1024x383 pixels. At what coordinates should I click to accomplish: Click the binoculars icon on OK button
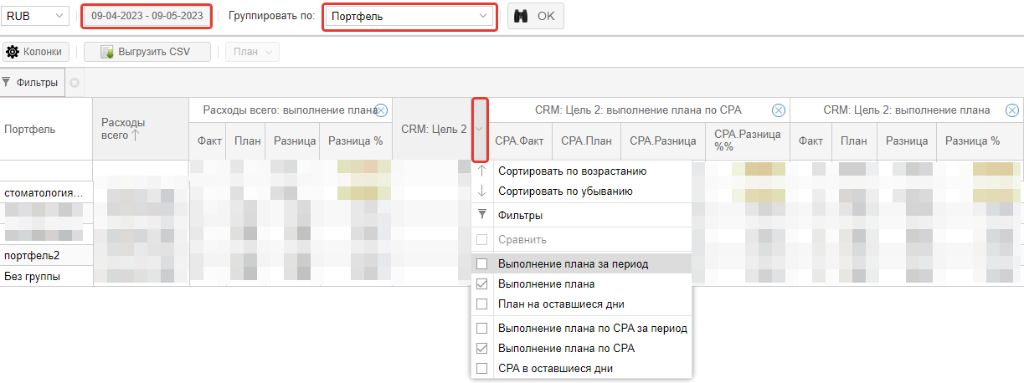click(x=520, y=16)
